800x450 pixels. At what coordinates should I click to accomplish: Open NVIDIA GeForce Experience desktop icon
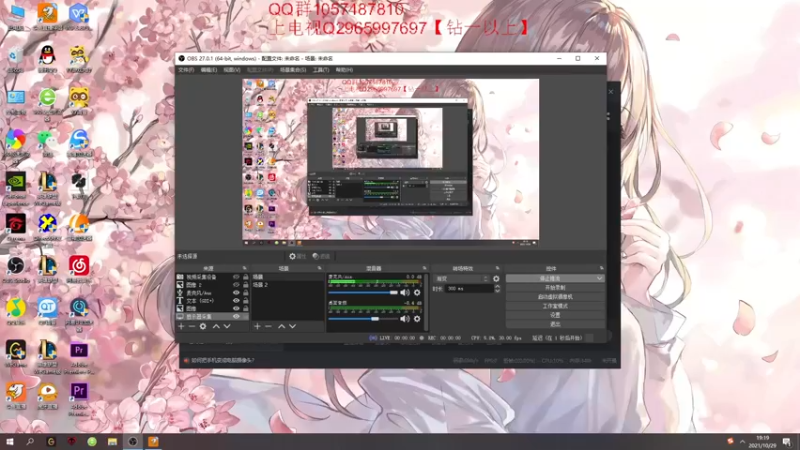coord(16,188)
